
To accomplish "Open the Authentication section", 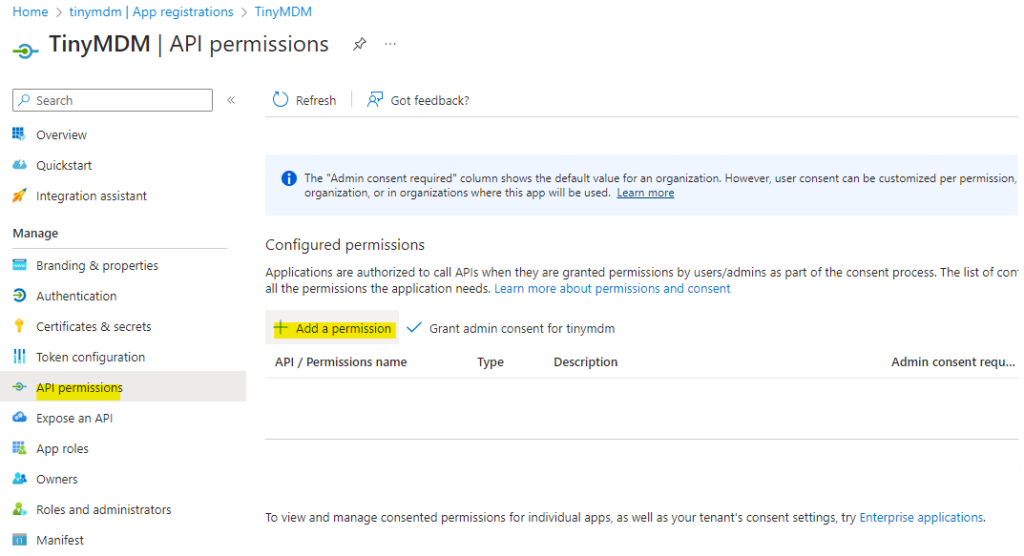I will click(x=76, y=296).
